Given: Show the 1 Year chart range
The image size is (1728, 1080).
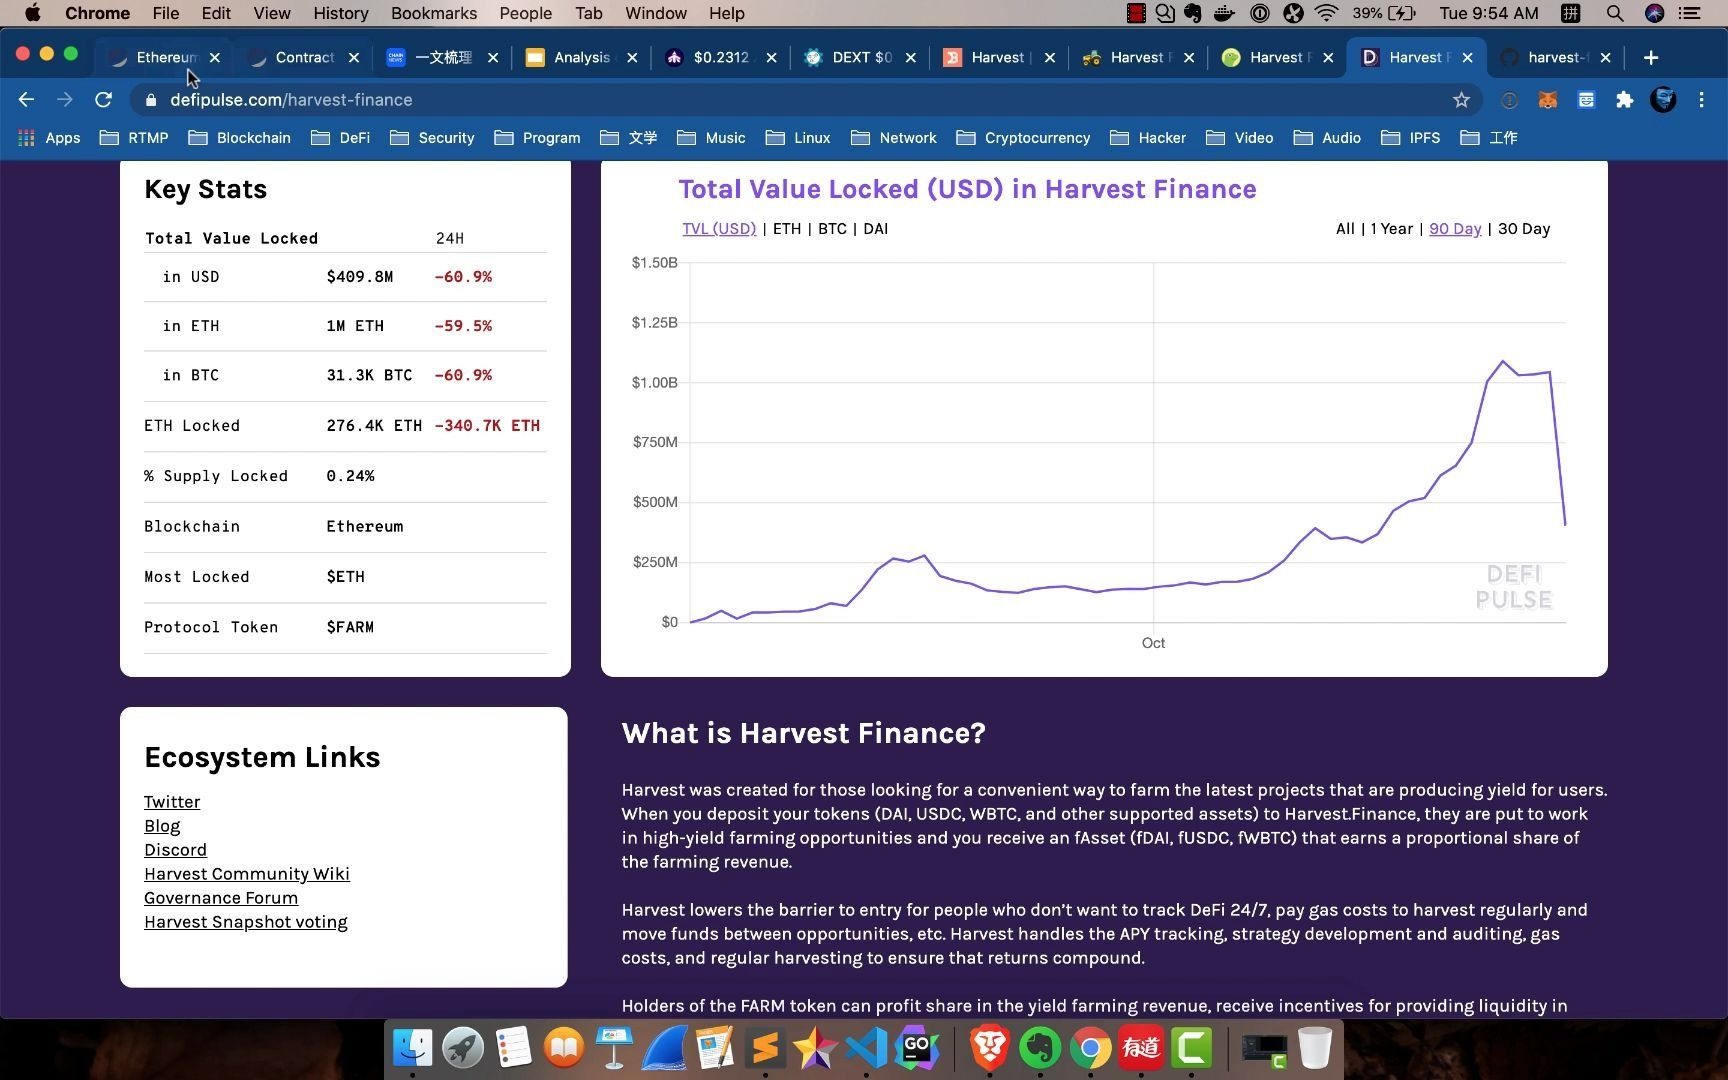Looking at the screenshot, I should pyautogui.click(x=1392, y=229).
